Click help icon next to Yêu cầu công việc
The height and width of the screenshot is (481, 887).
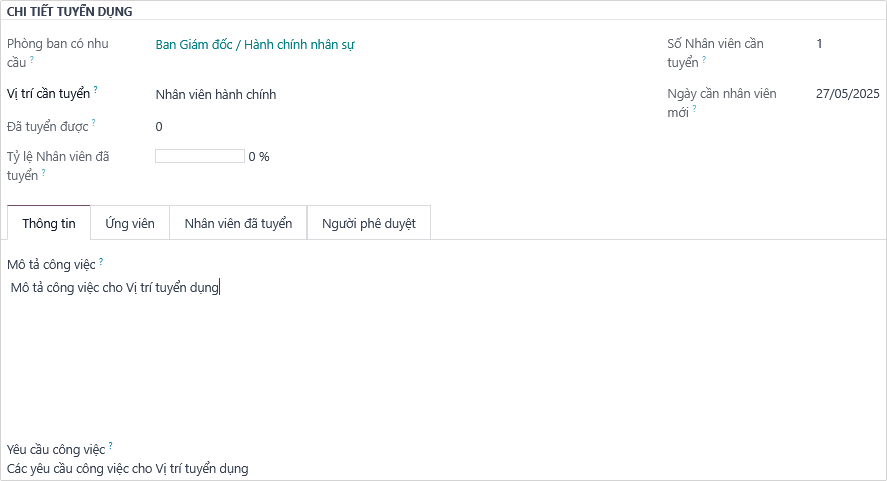tap(110, 446)
